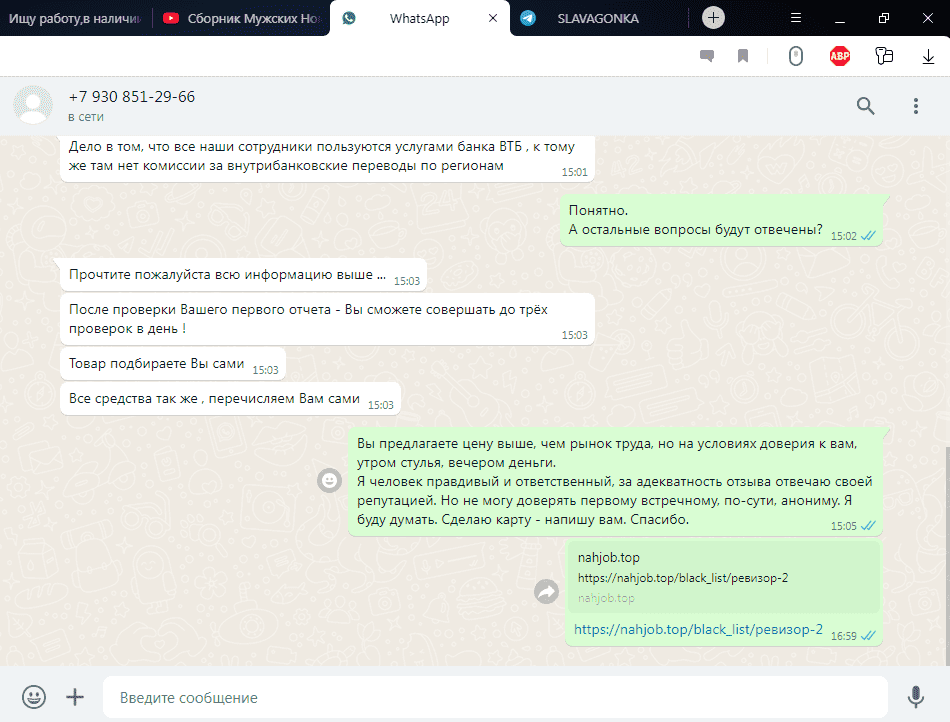Click the page comments icon in toolbar
The width and height of the screenshot is (950, 722).
[706, 56]
